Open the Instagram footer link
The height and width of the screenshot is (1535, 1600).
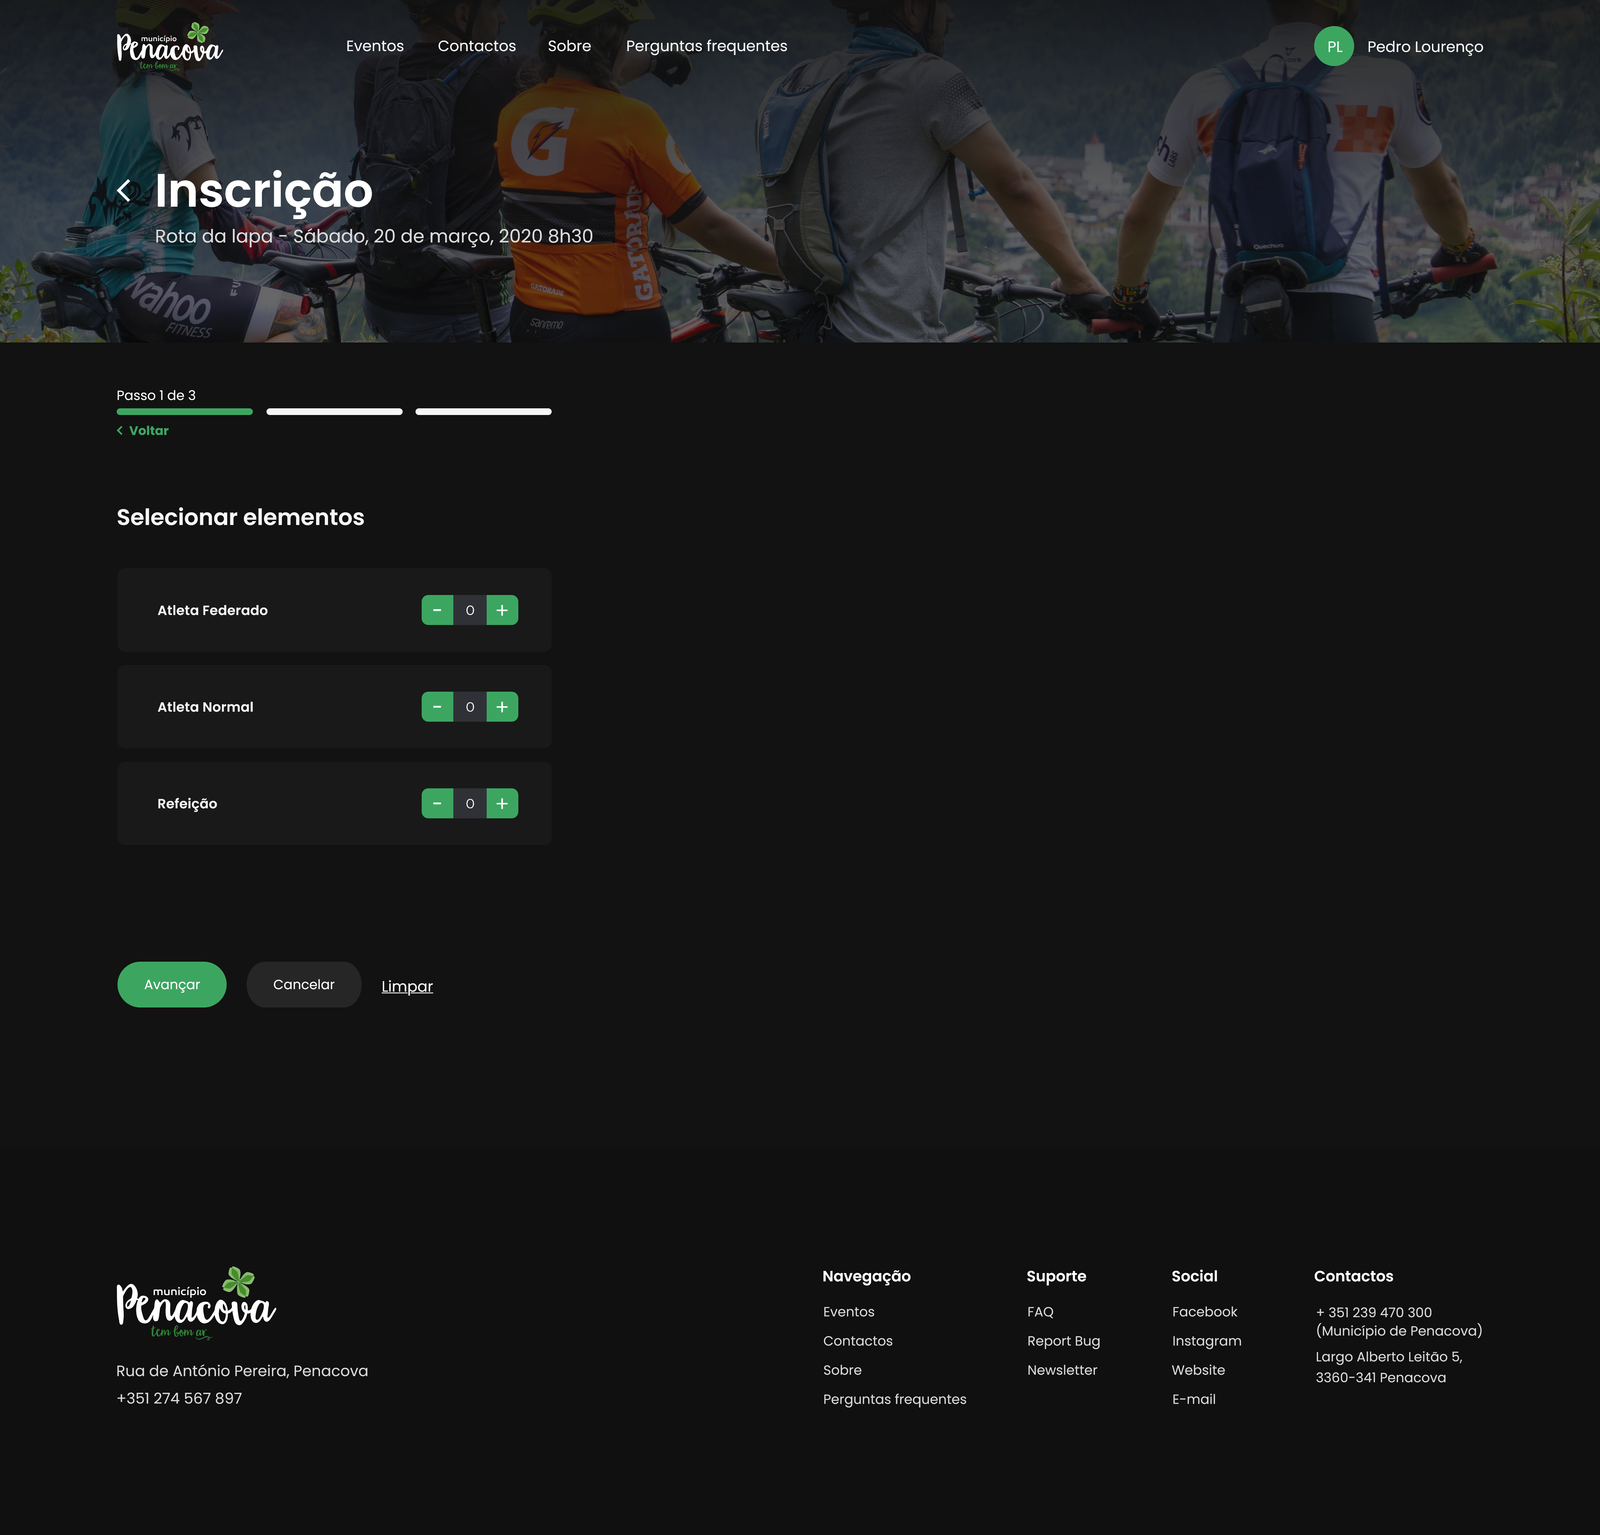(x=1206, y=1341)
